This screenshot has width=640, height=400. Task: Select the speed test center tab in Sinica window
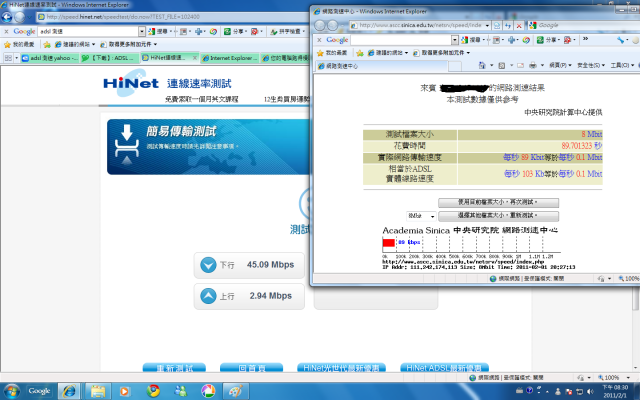(382, 66)
